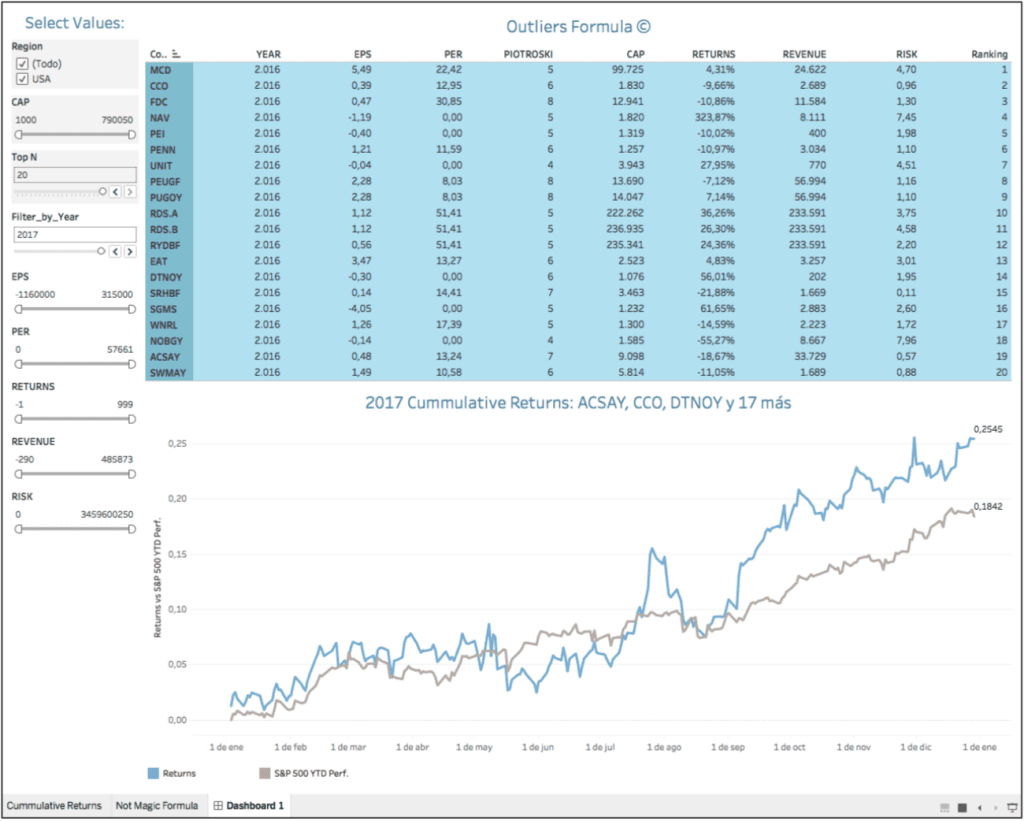Click the 30,85 PER cell in the FDC row
The image size is (1024, 821).
coord(449,101)
